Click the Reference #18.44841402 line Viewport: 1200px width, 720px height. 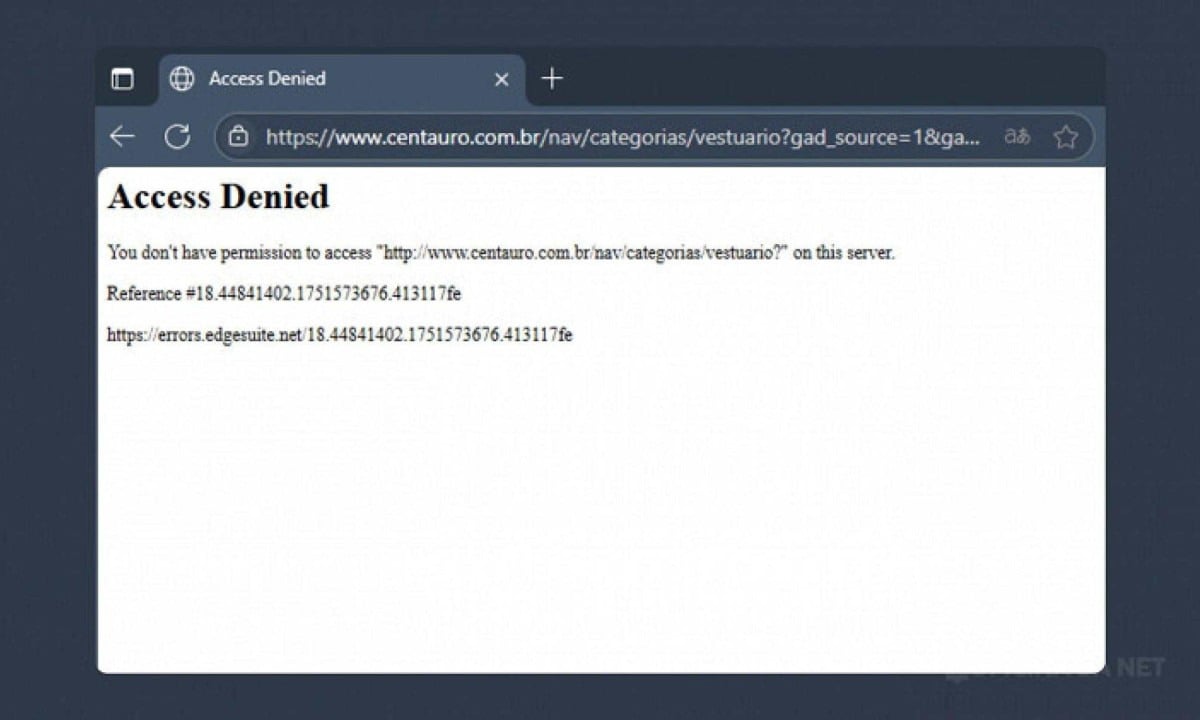(x=284, y=294)
